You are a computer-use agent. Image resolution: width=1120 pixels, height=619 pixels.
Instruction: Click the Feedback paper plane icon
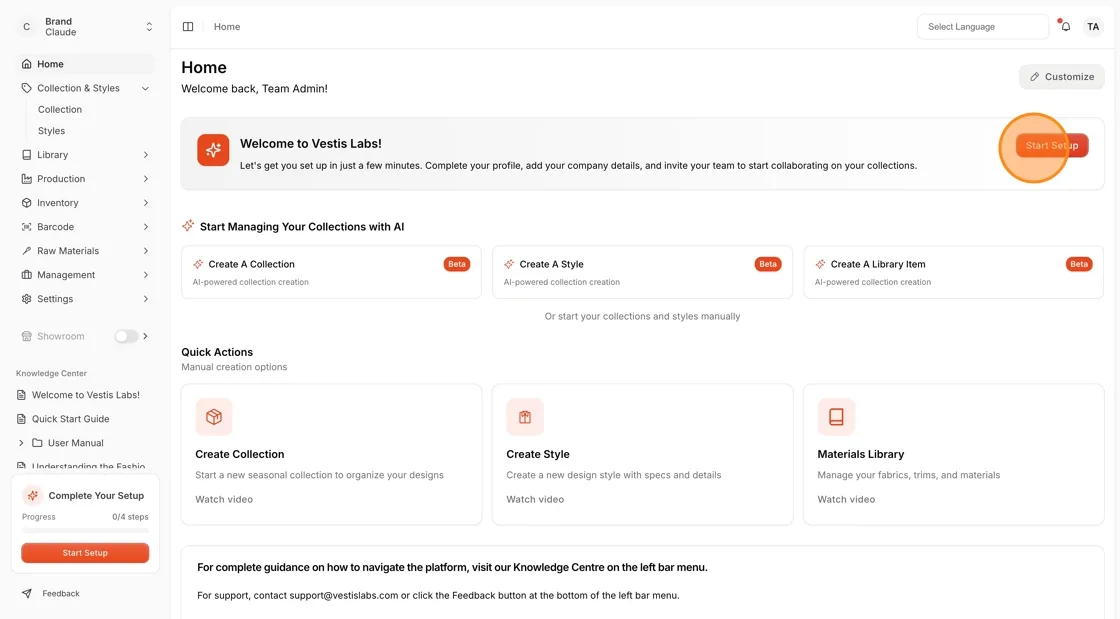pos(26,594)
